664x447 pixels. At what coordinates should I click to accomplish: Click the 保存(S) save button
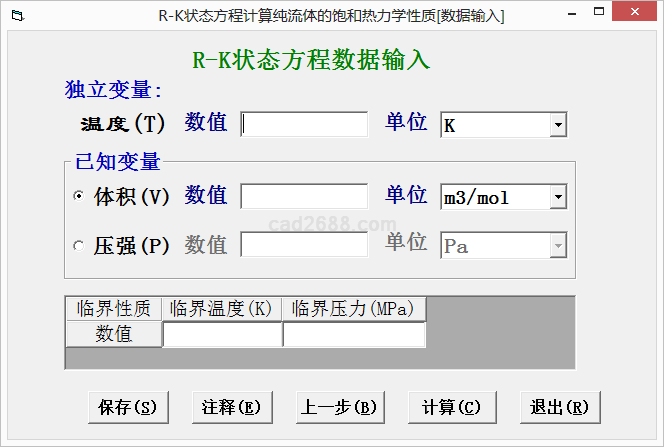click(128, 407)
